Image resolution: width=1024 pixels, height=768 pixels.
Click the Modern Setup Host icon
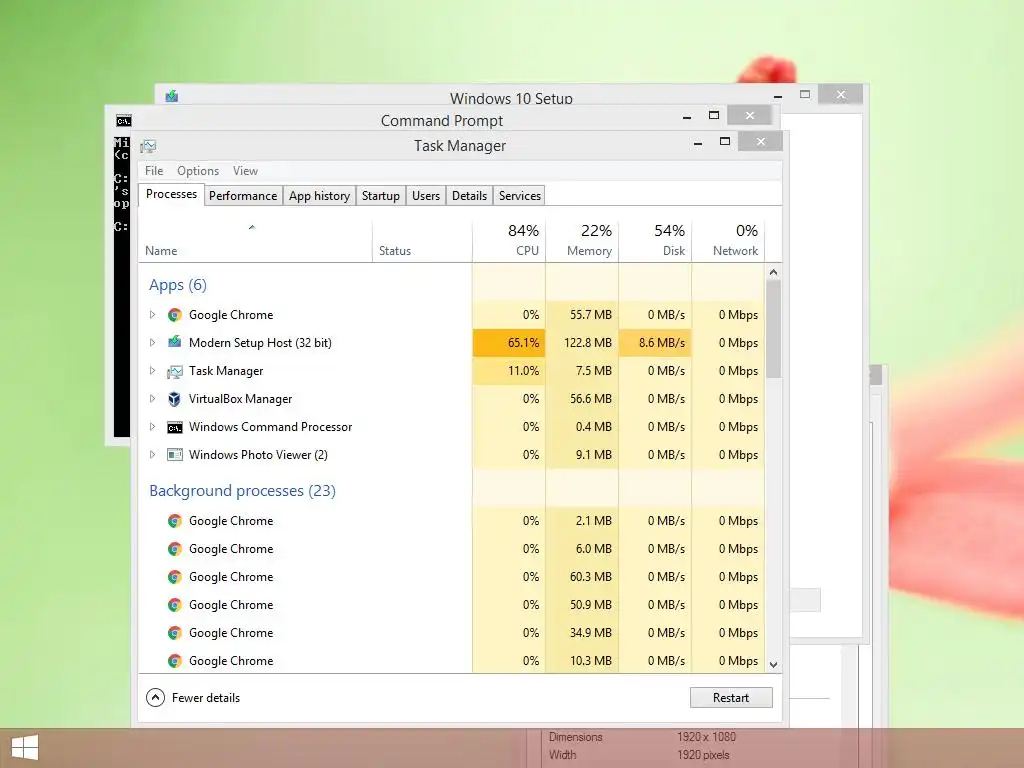174,342
